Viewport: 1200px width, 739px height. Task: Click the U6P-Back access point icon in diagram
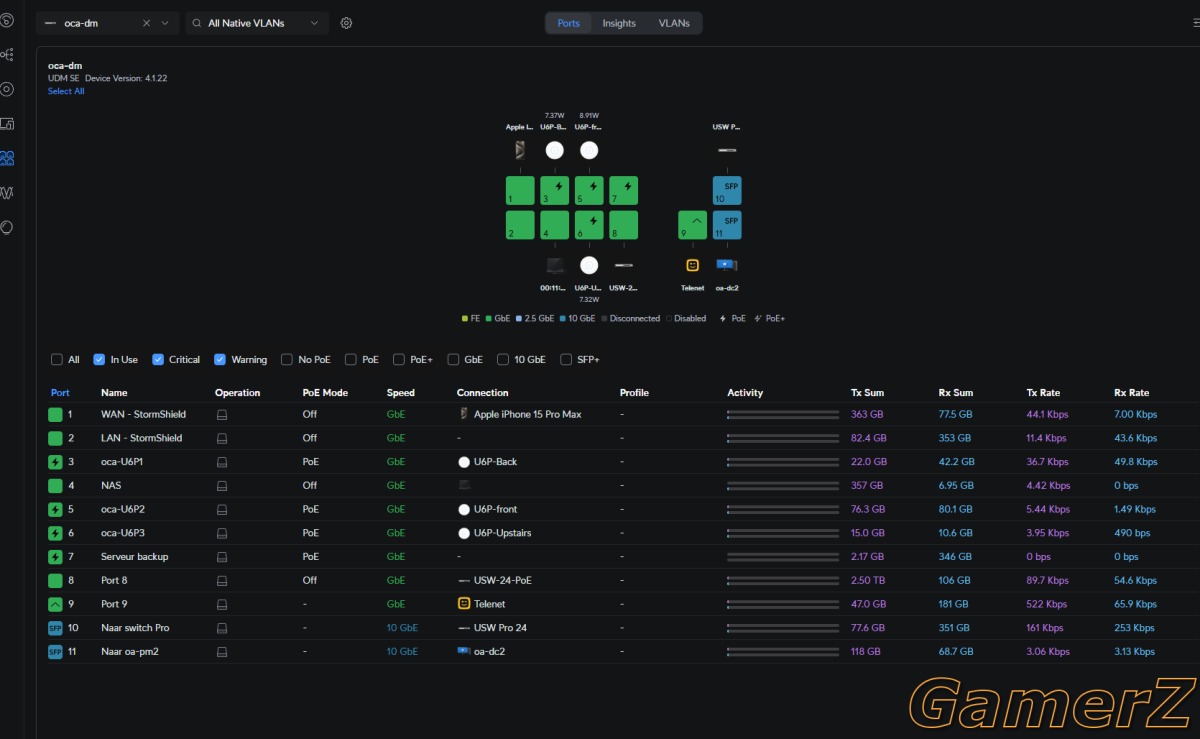coord(555,150)
